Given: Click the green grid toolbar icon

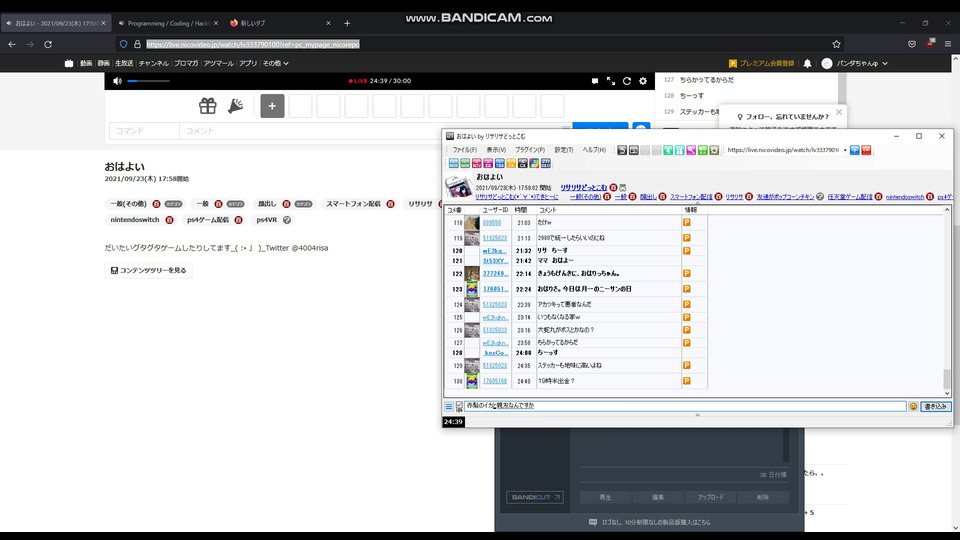Looking at the screenshot, I should coord(703,150).
